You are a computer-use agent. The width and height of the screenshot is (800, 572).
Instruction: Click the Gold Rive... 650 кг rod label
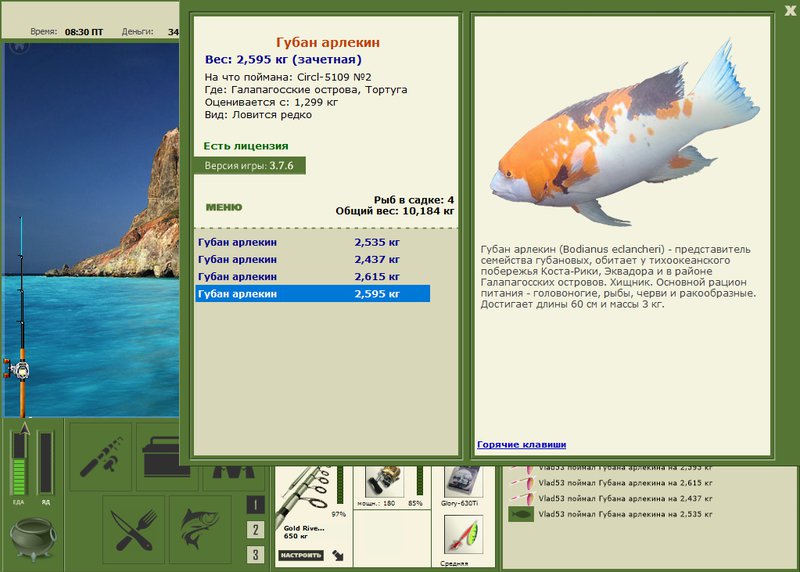point(304,532)
